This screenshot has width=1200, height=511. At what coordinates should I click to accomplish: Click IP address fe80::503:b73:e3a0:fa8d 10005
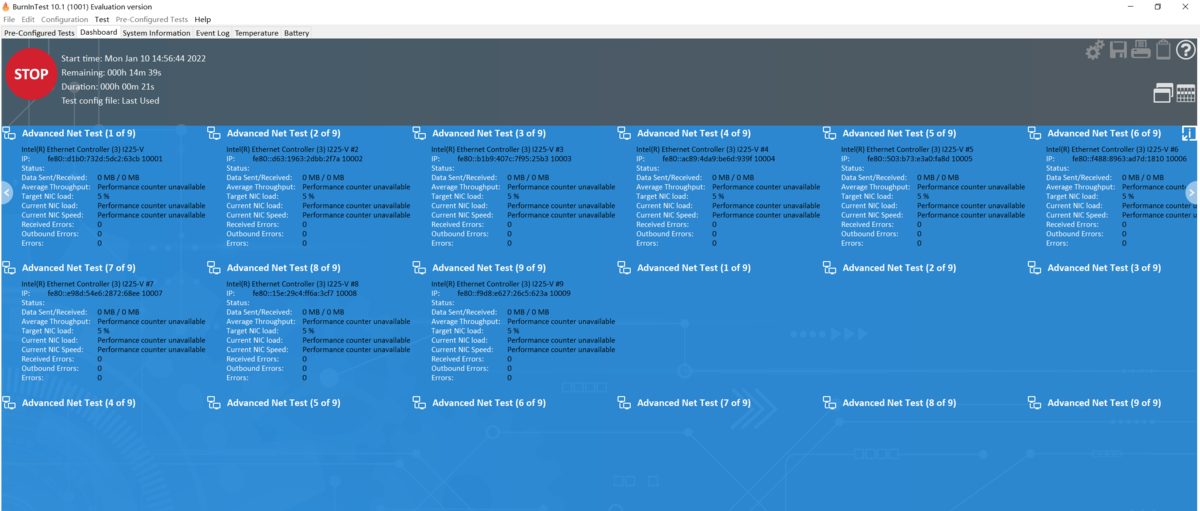point(920,158)
